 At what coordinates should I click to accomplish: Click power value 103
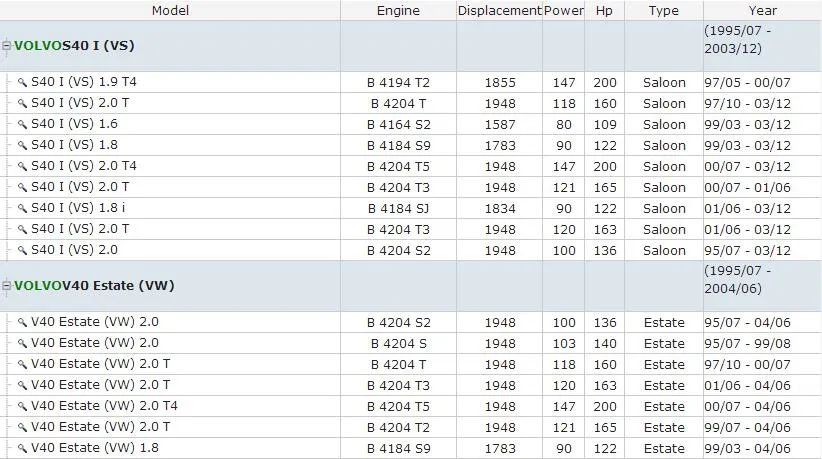tap(564, 344)
